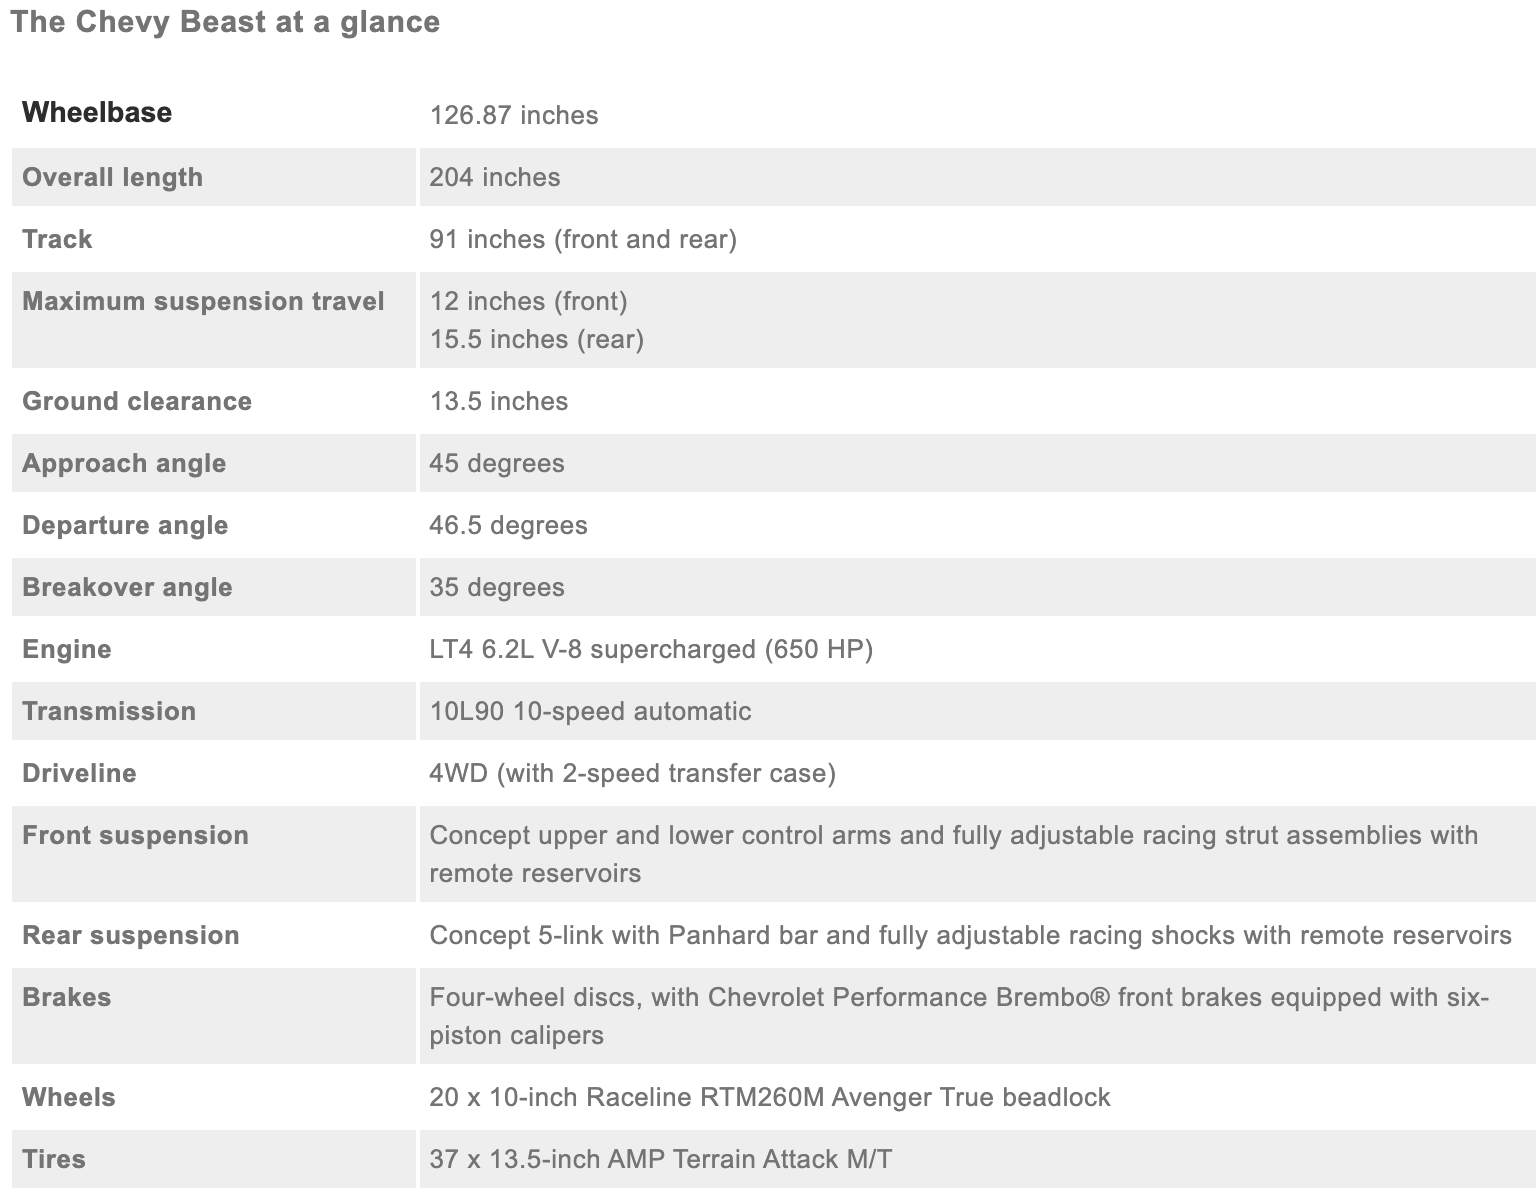Click the Maximum suspension travel label
This screenshot has height=1194, width=1536.
point(203,301)
